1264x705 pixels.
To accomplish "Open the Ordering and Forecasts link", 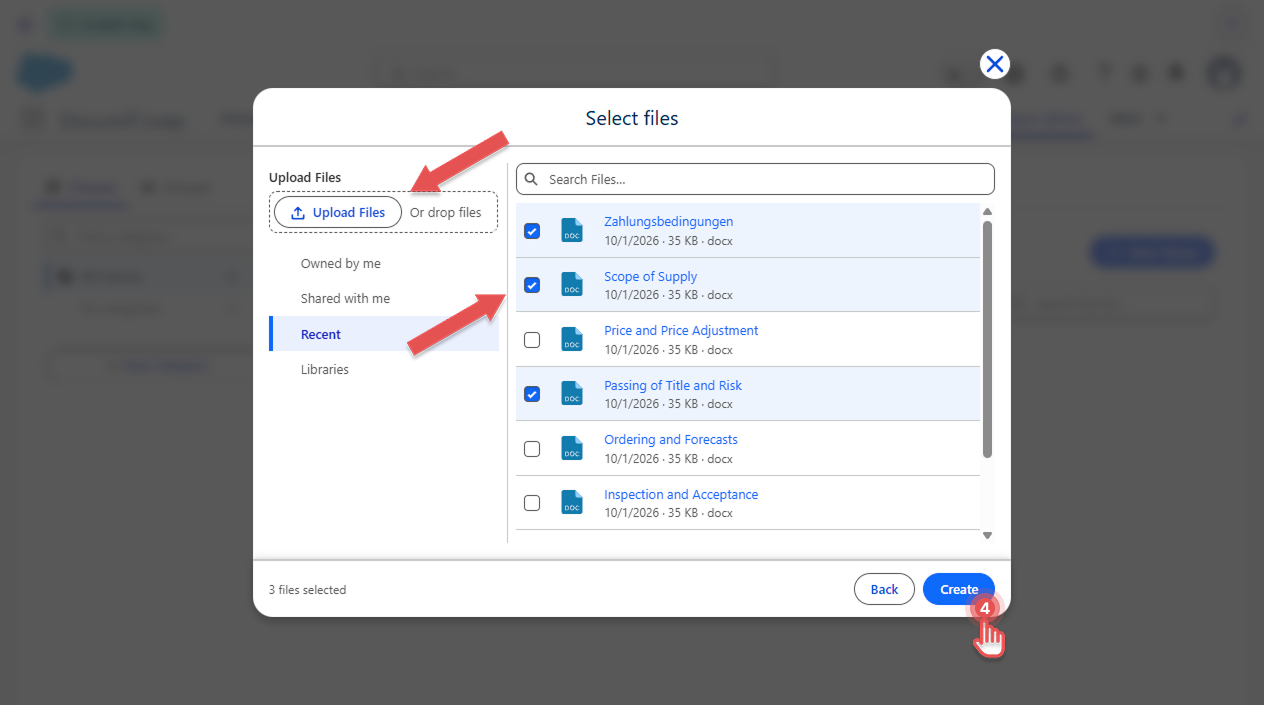I will 671,440.
